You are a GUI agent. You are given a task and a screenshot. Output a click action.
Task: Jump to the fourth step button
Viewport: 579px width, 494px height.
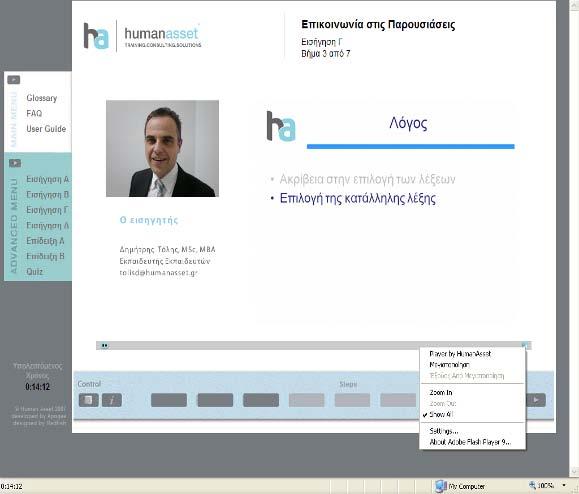click(x=306, y=400)
